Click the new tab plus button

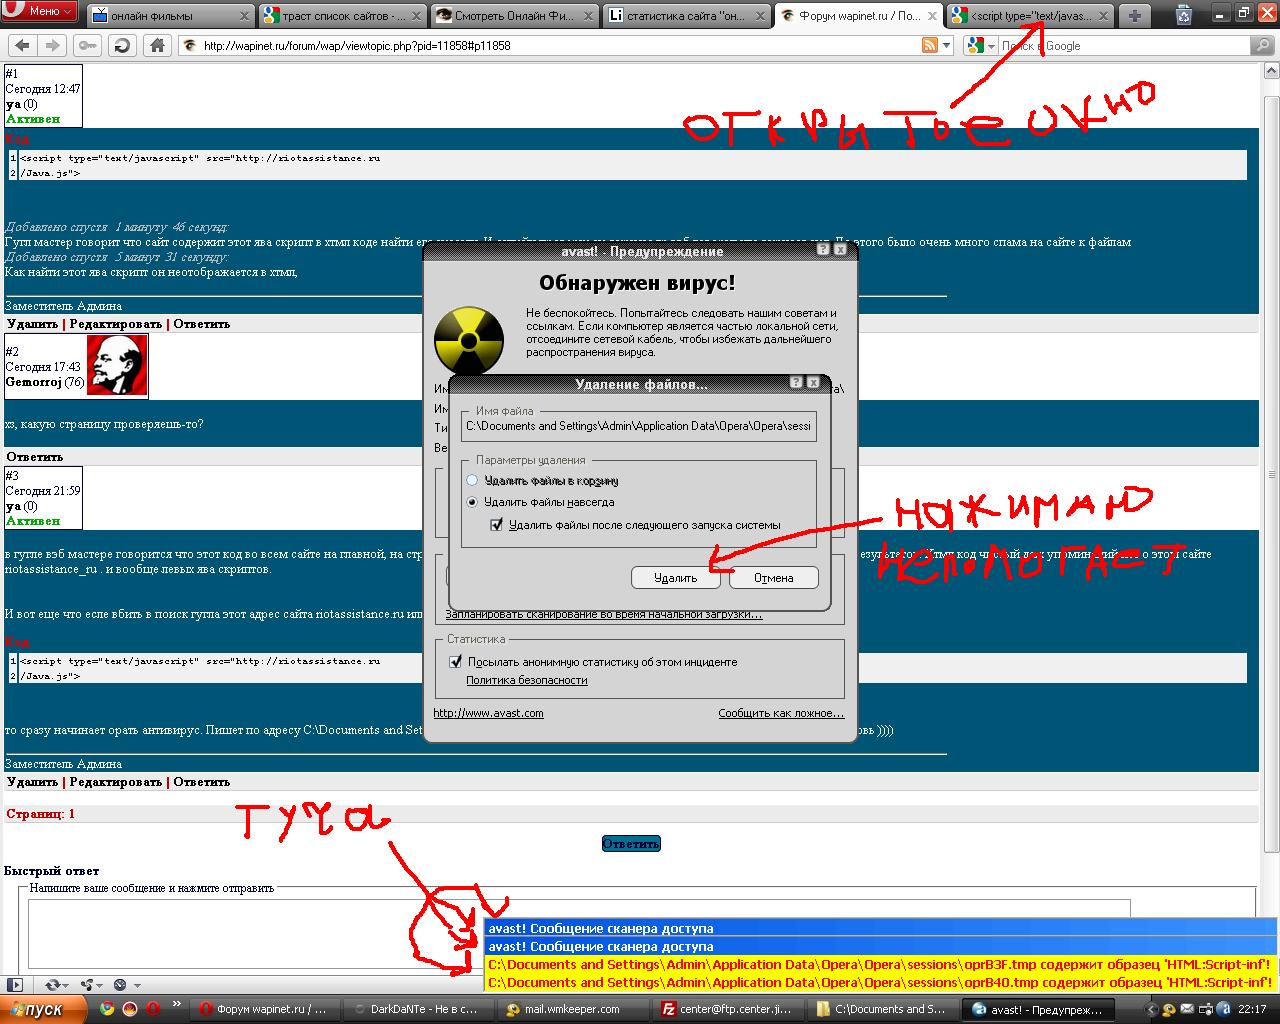coord(1135,15)
